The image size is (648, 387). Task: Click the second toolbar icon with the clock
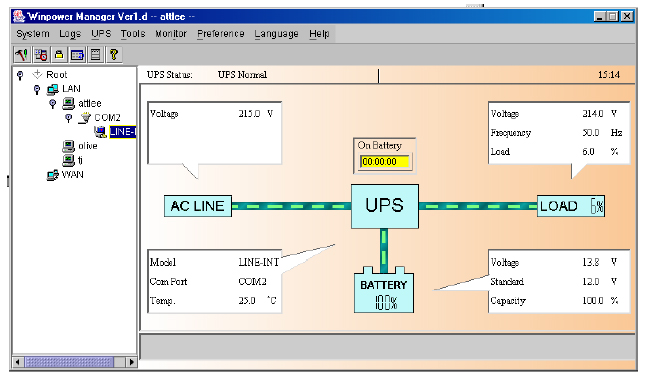pyautogui.click(x=40, y=55)
